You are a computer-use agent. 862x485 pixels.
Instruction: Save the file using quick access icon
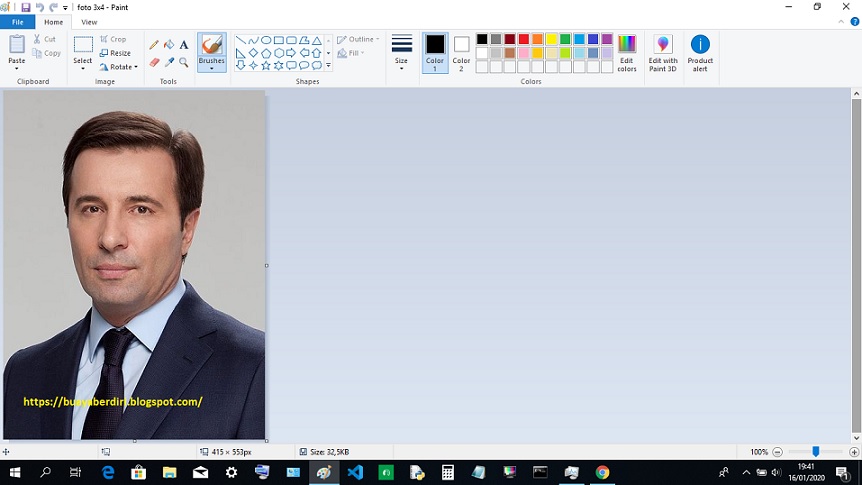pyautogui.click(x=25, y=7)
